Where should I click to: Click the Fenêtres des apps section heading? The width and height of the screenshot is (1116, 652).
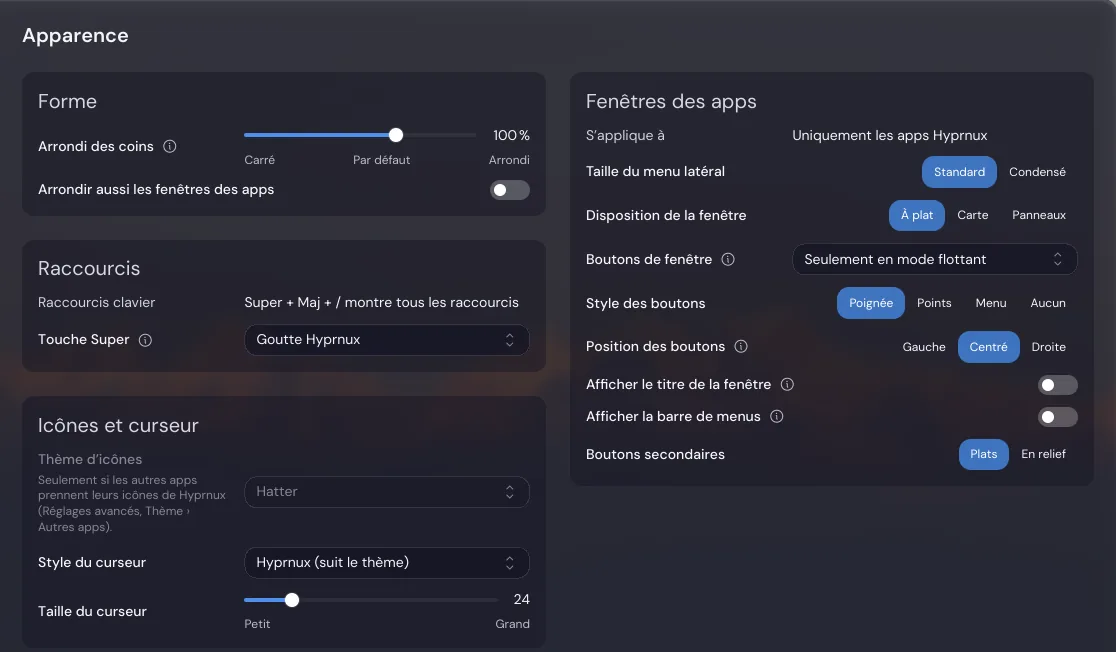[671, 102]
